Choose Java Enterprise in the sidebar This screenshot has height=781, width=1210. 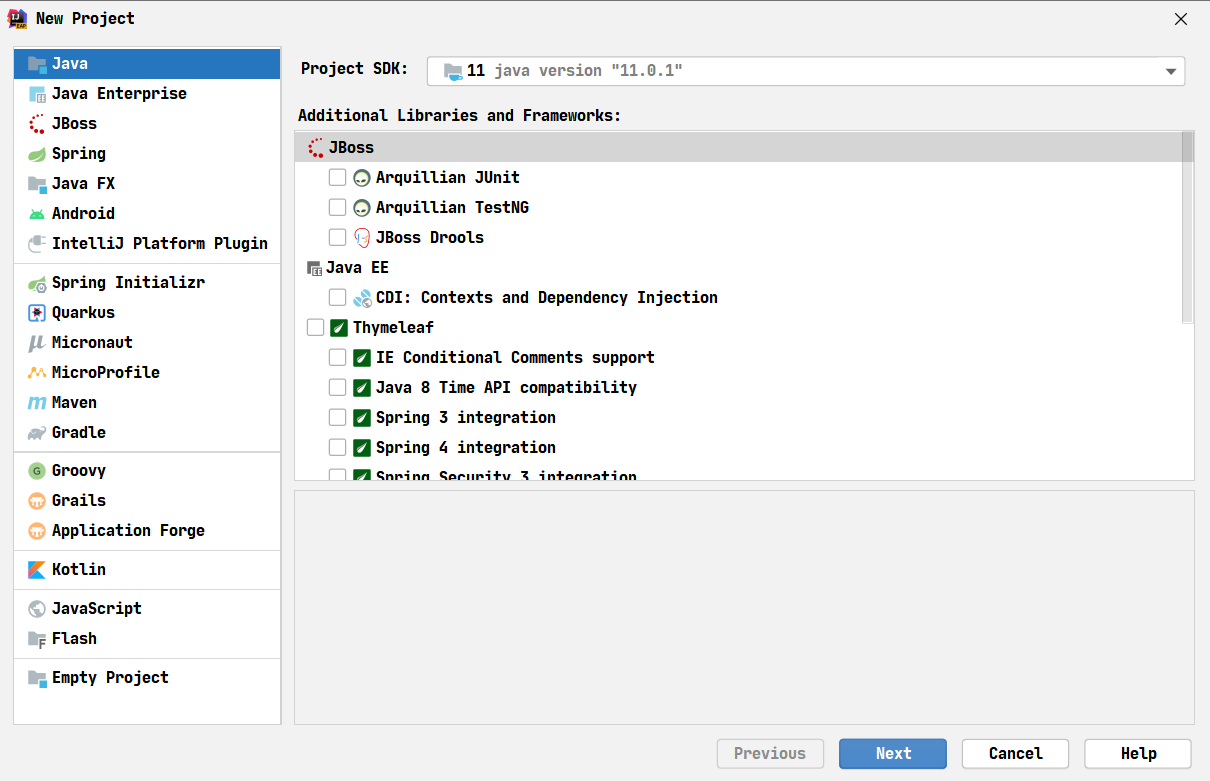pyautogui.click(x=147, y=94)
